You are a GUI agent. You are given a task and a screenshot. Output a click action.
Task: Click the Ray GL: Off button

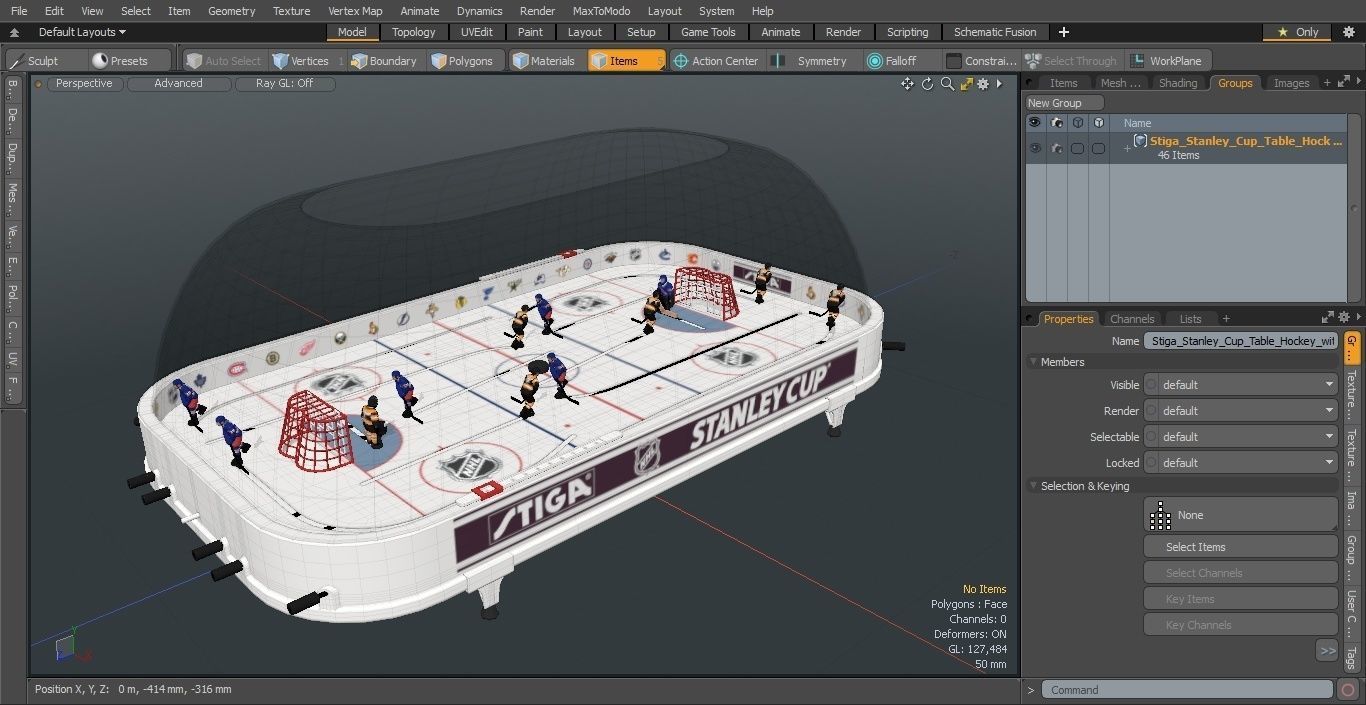pyautogui.click(x=285, y=84)
